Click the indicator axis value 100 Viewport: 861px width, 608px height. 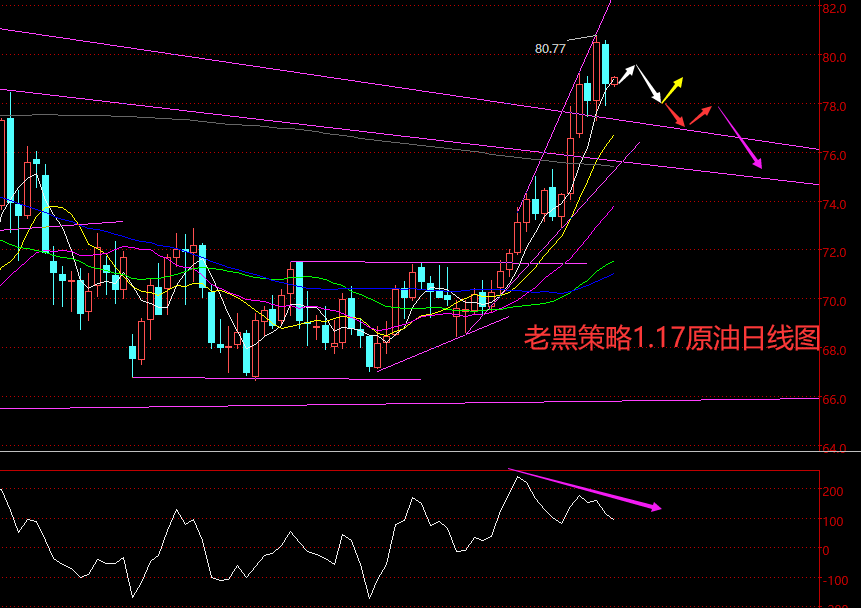coord(833,521)
